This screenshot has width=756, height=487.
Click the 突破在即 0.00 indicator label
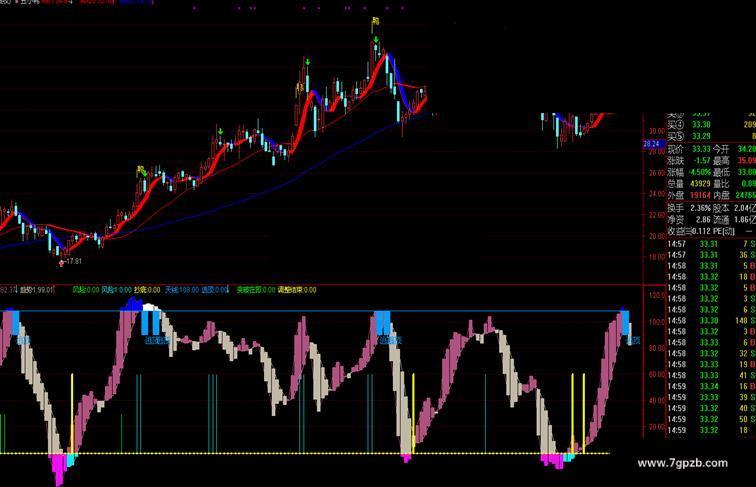click(256, 290)
